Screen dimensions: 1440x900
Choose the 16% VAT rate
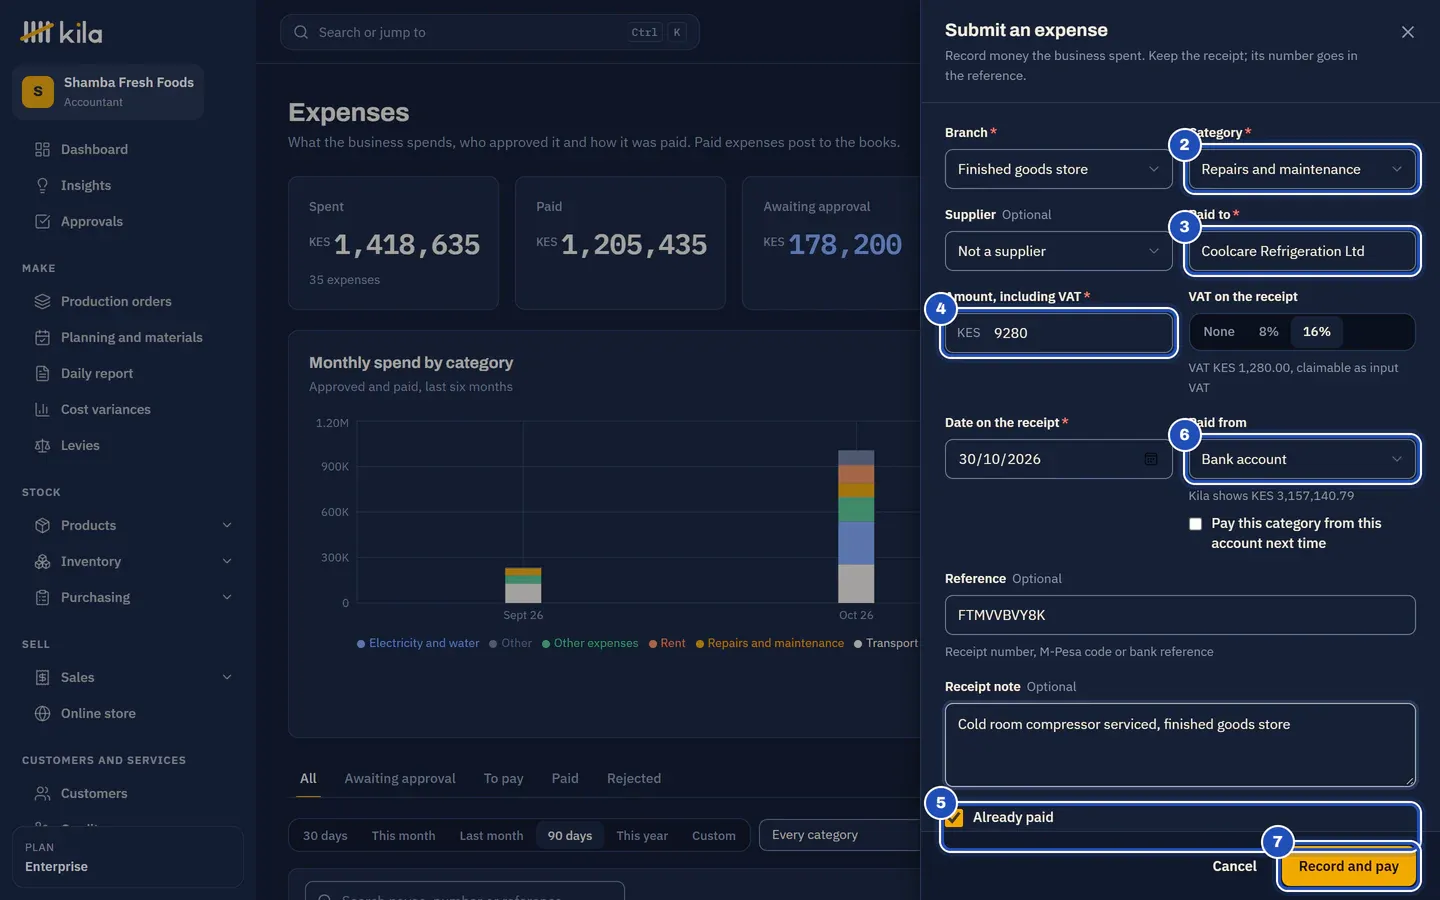(1316, 332)
